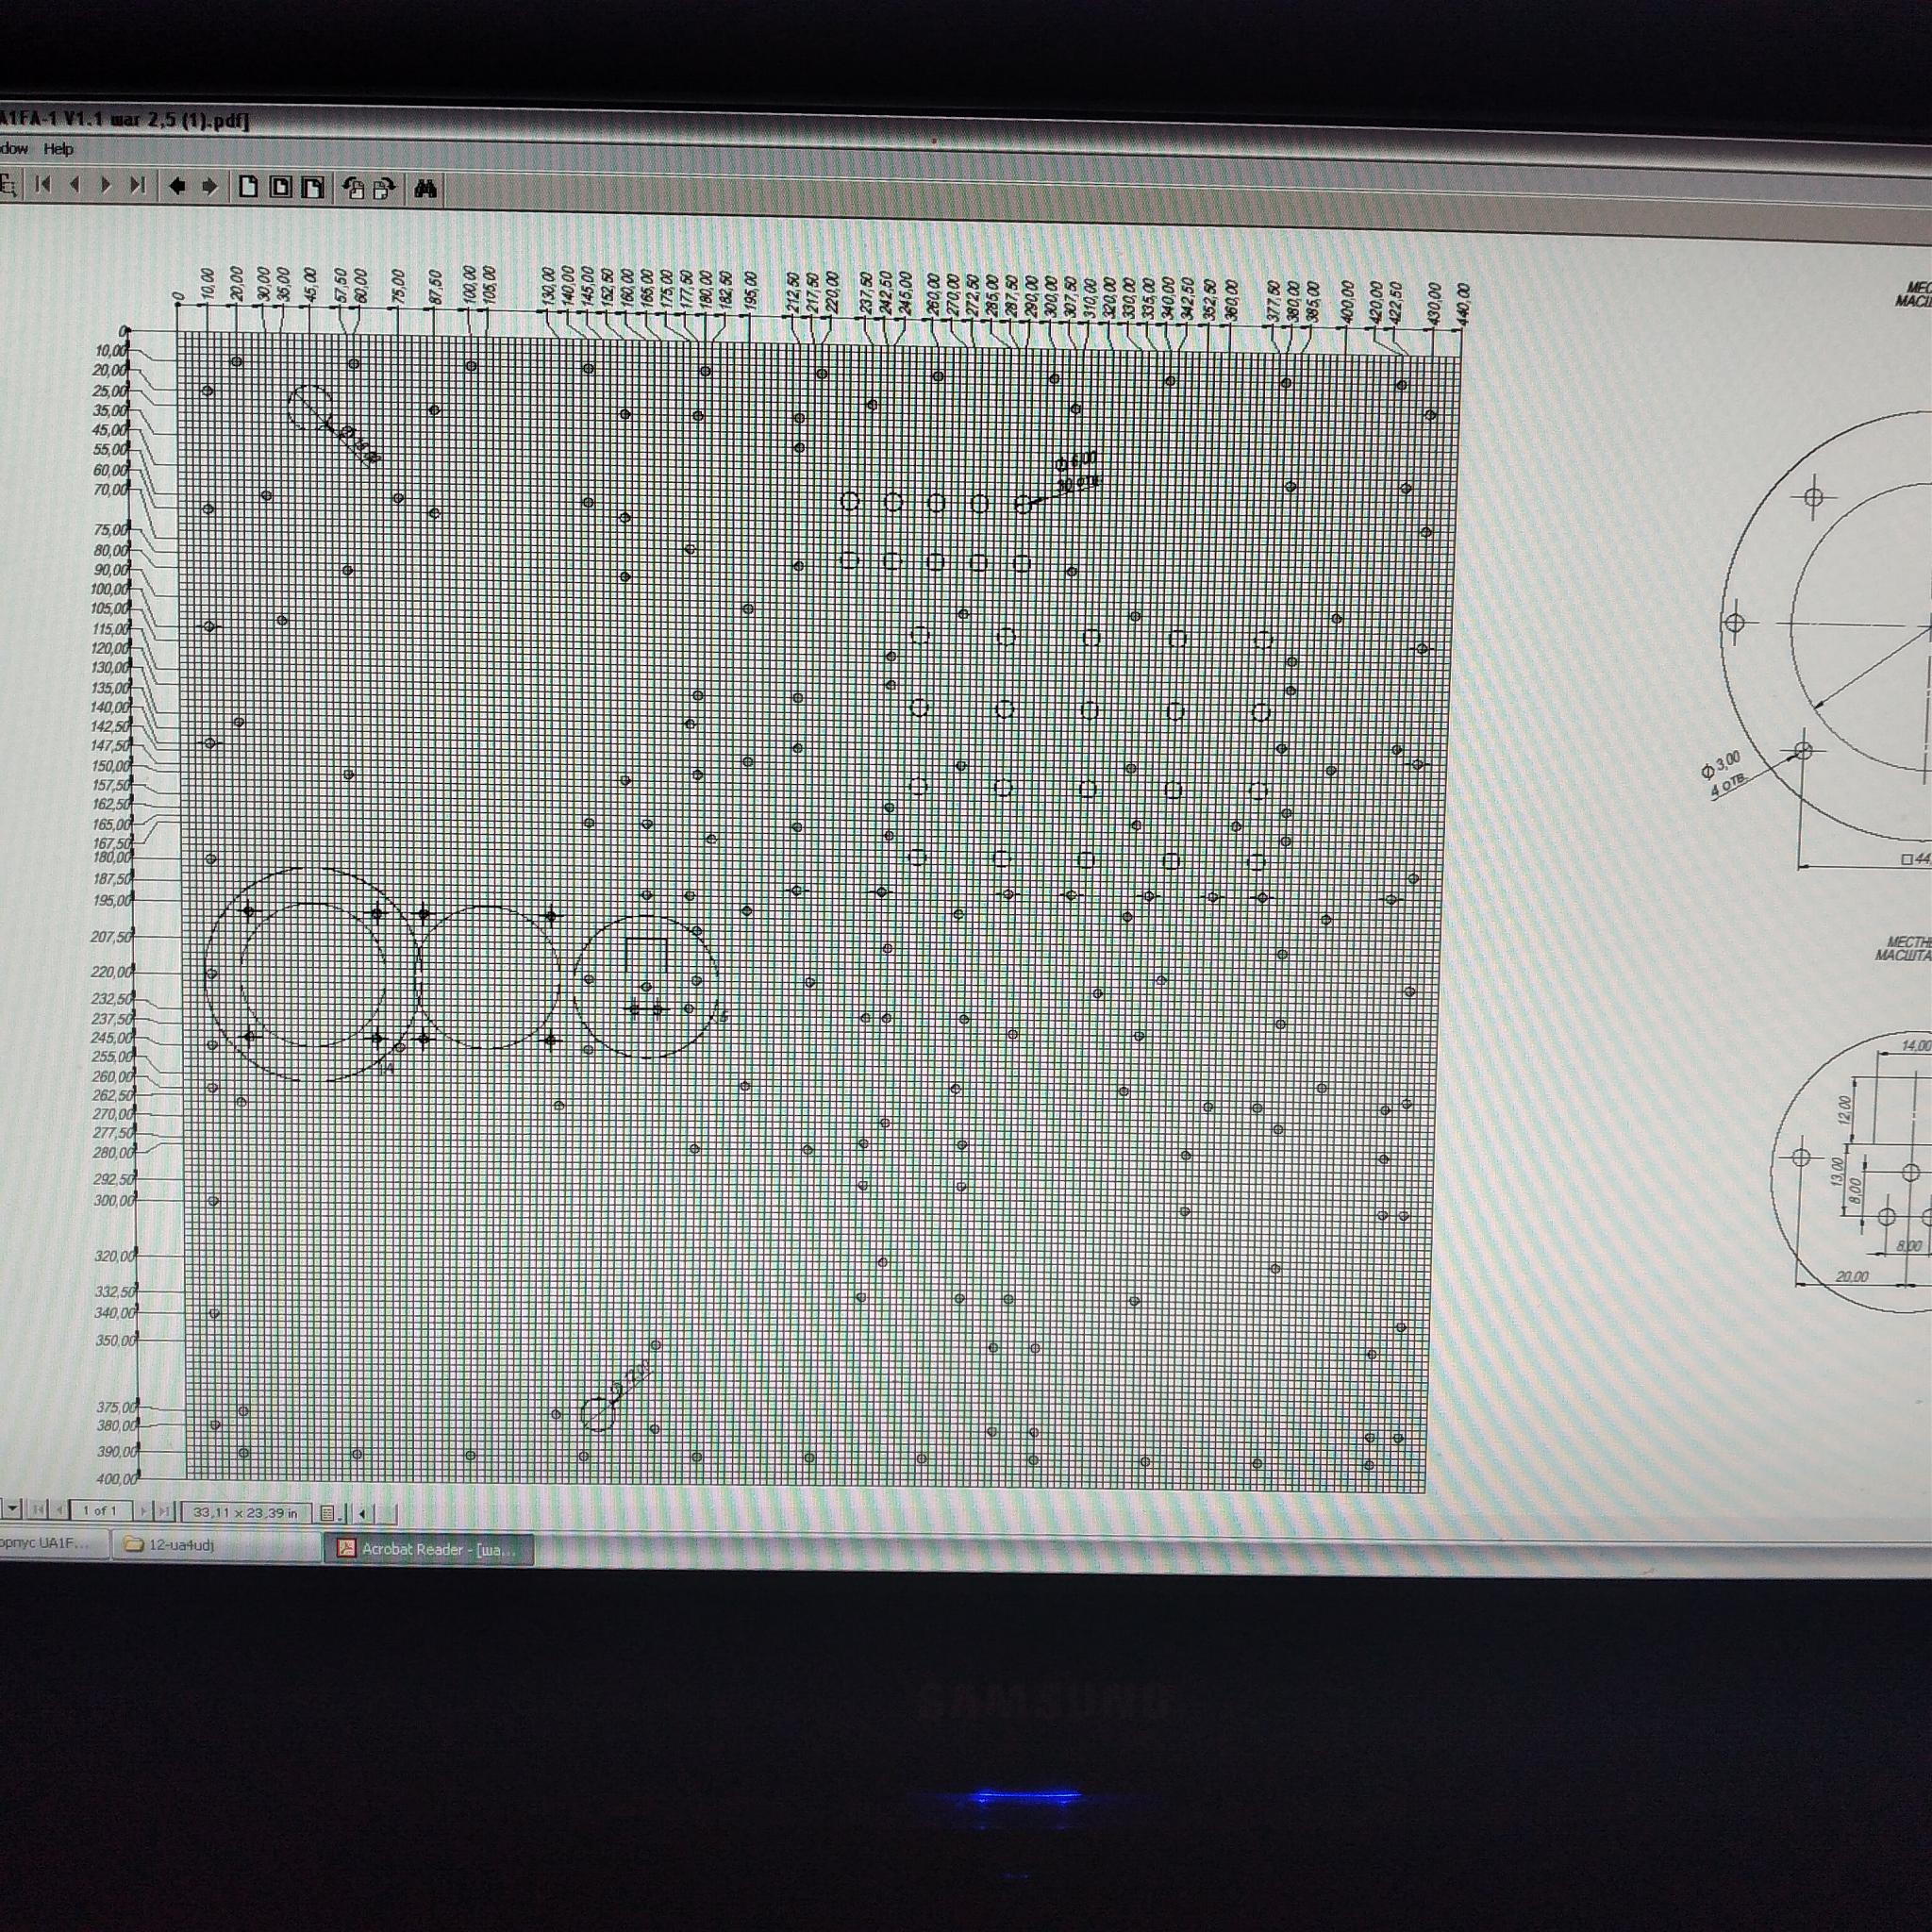Open Find with the binoculars icon
Viewport: 1932px width, 1932px height.
click(x=425, y=189)
